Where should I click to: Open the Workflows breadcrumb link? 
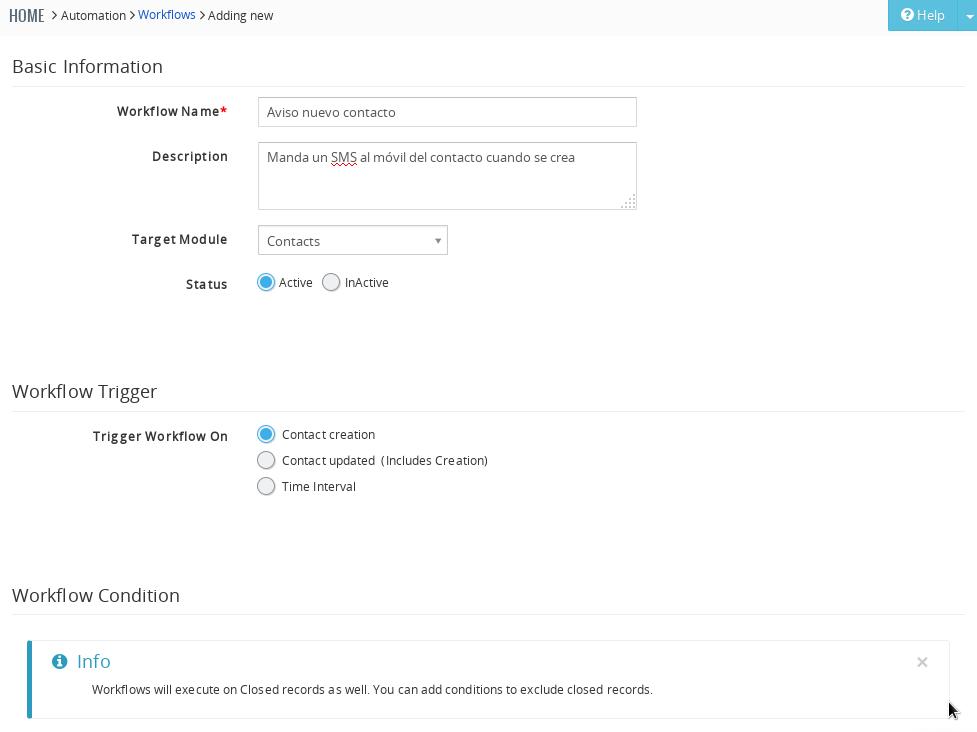pos(166,15)
